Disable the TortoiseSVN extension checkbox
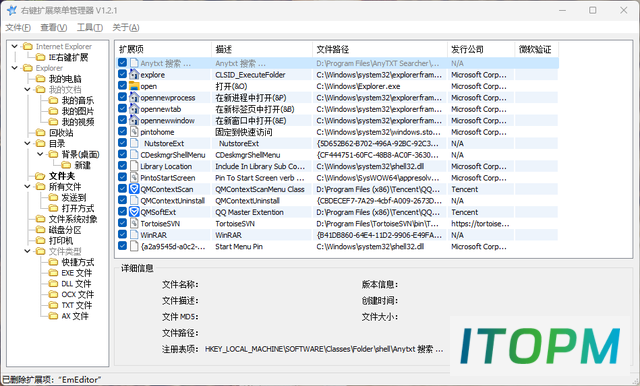The image size is (640, 386). coord(122,223)
